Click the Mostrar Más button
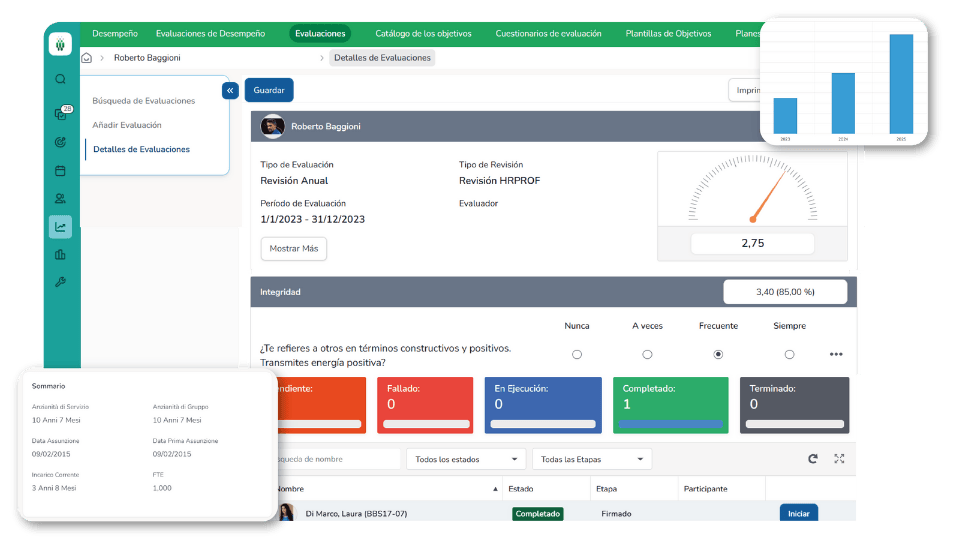 pyautogui.click(x=293, y=248)
